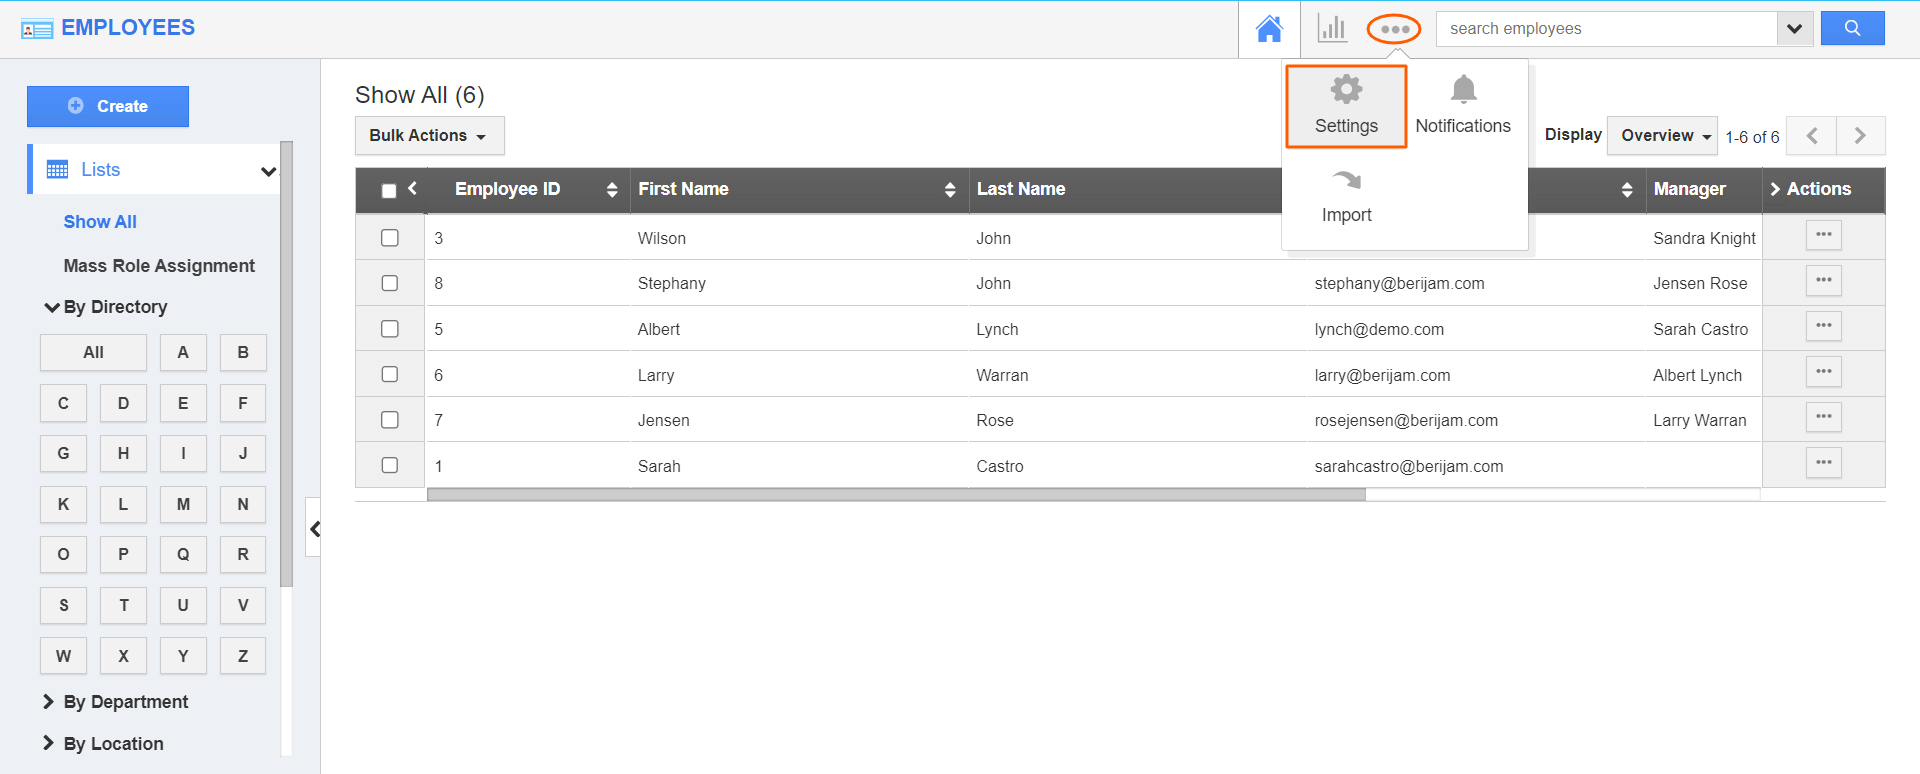Click the horizontal table scrollbar
This screenshot has width=1920, height=774.
pyautogui.click(x=896, y=495)
